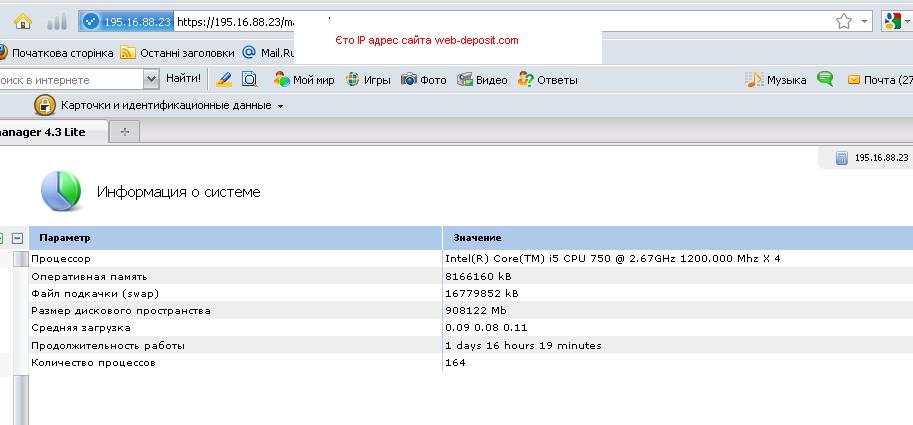Image resolution: width=913 pixels, height=425 pixels.
Task: Click the 908122 Mb disk value
Action: 476,311
